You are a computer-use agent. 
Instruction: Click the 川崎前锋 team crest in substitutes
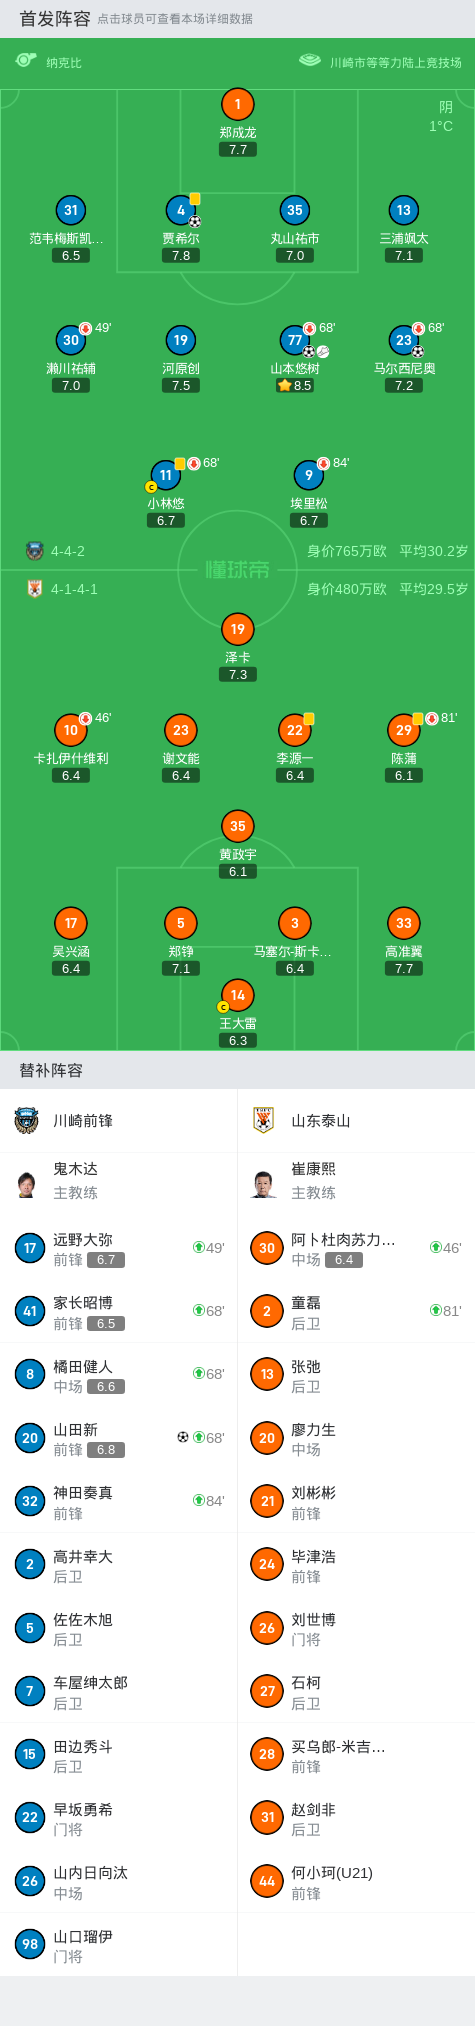coord(27,1120)
